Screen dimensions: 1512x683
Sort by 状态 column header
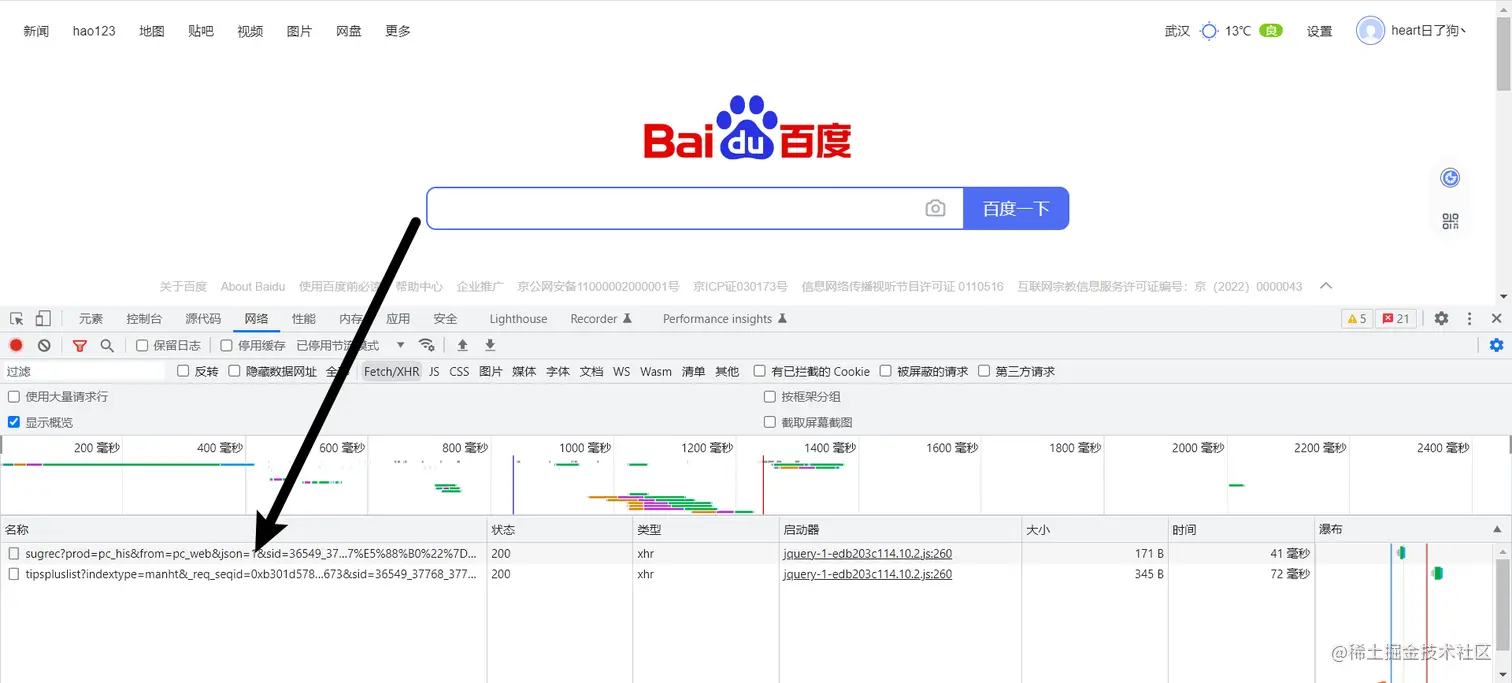coord(560,529)
